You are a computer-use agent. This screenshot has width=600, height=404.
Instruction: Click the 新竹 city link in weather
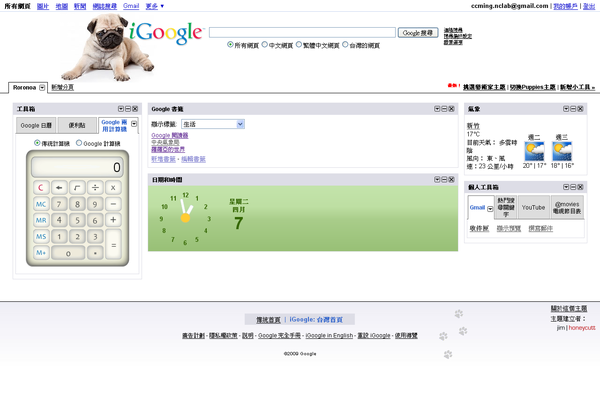click(473, 126)
